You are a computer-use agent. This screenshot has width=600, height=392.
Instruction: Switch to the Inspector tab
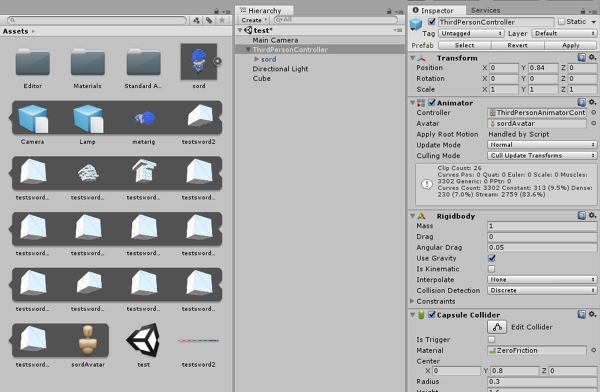[437, 10]
